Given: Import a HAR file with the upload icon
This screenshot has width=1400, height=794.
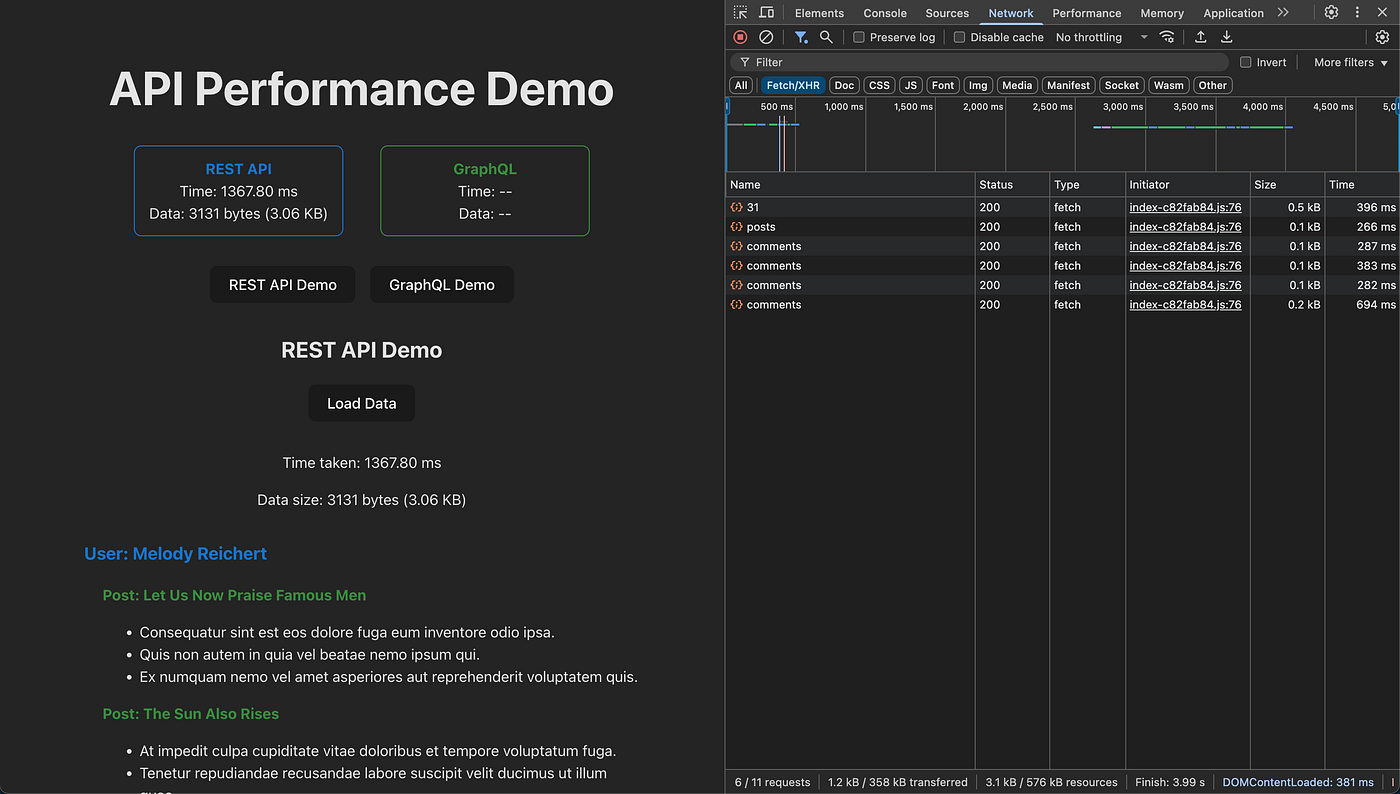Looking at the screenshot, I should click(1201, 37).
